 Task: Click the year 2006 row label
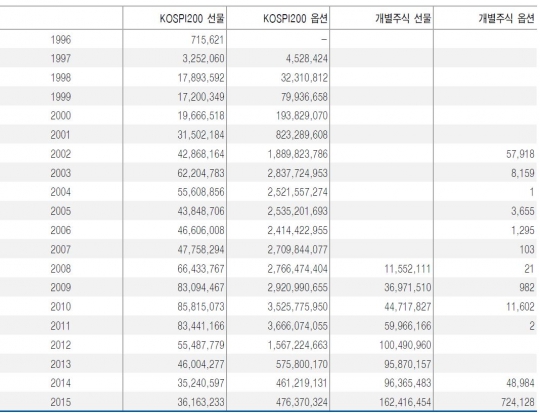61,230
